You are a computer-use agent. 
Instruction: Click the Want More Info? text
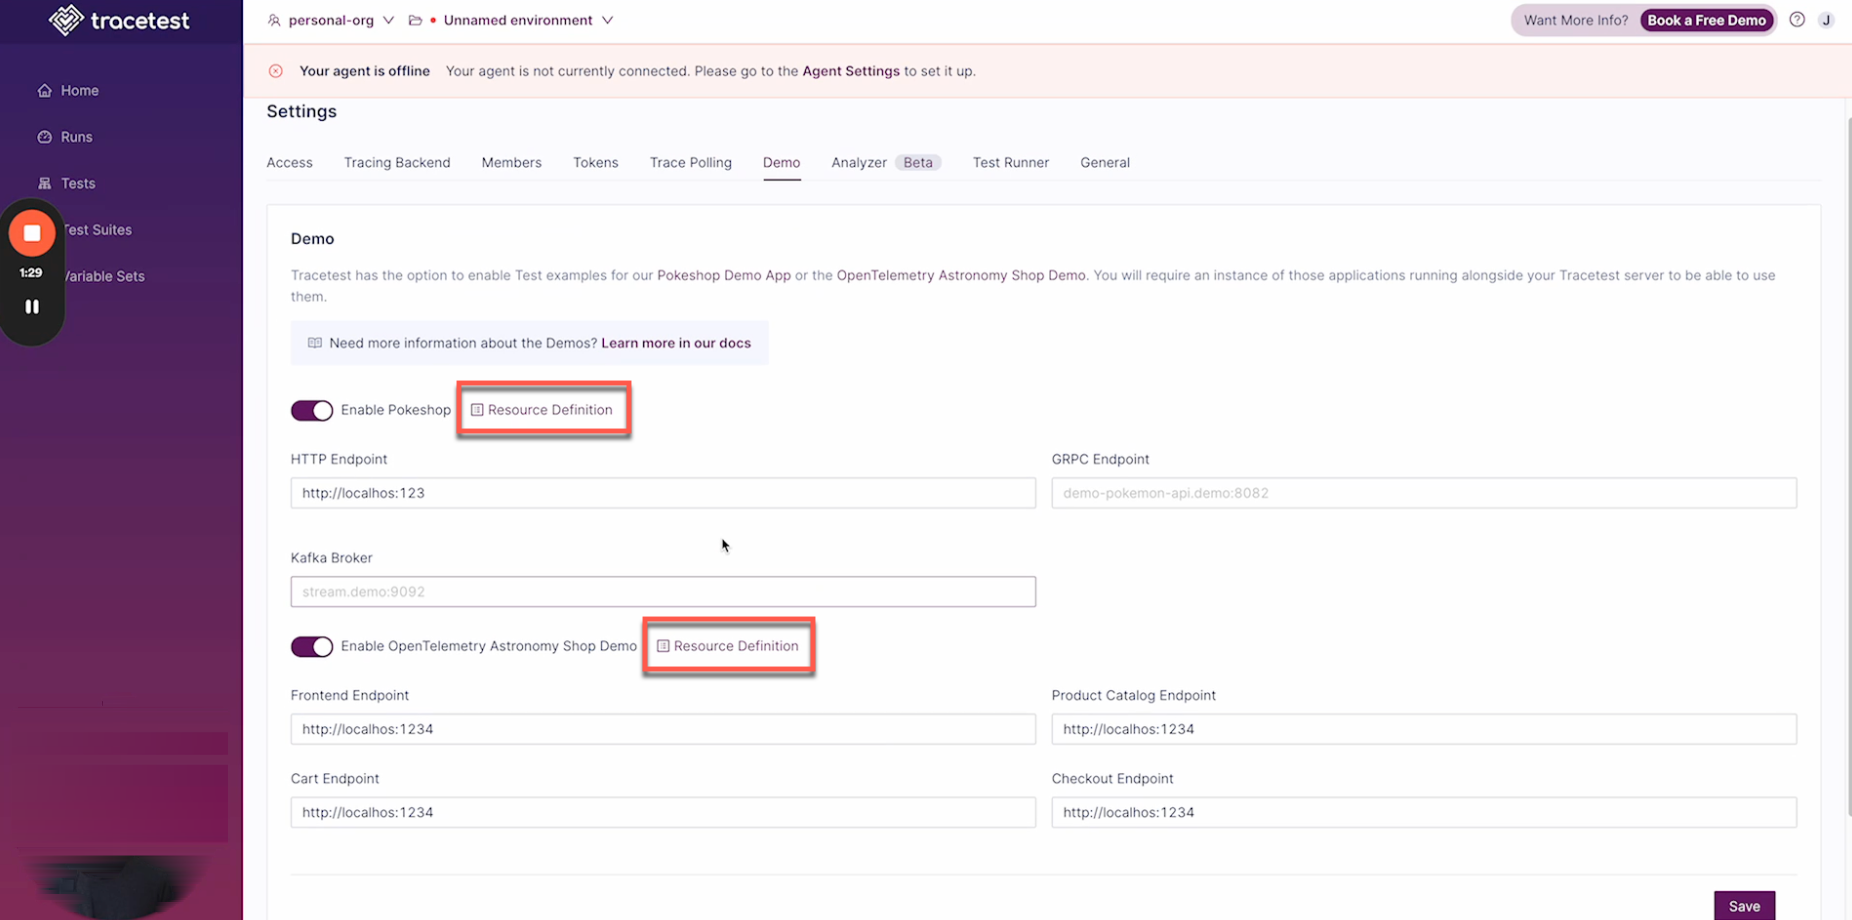click(1575, 20)
